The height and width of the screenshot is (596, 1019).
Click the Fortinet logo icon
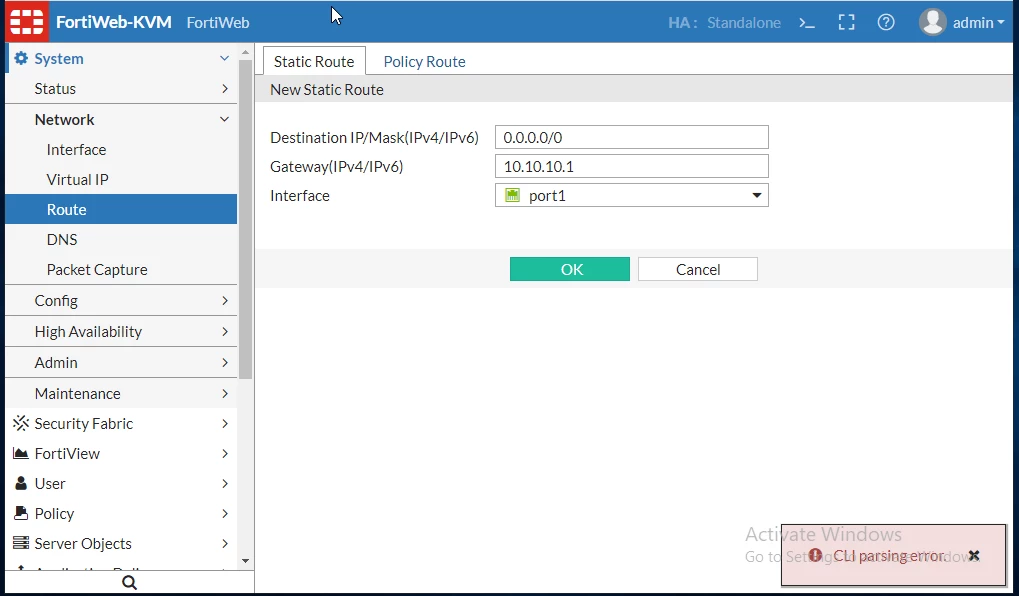[27, 22]
